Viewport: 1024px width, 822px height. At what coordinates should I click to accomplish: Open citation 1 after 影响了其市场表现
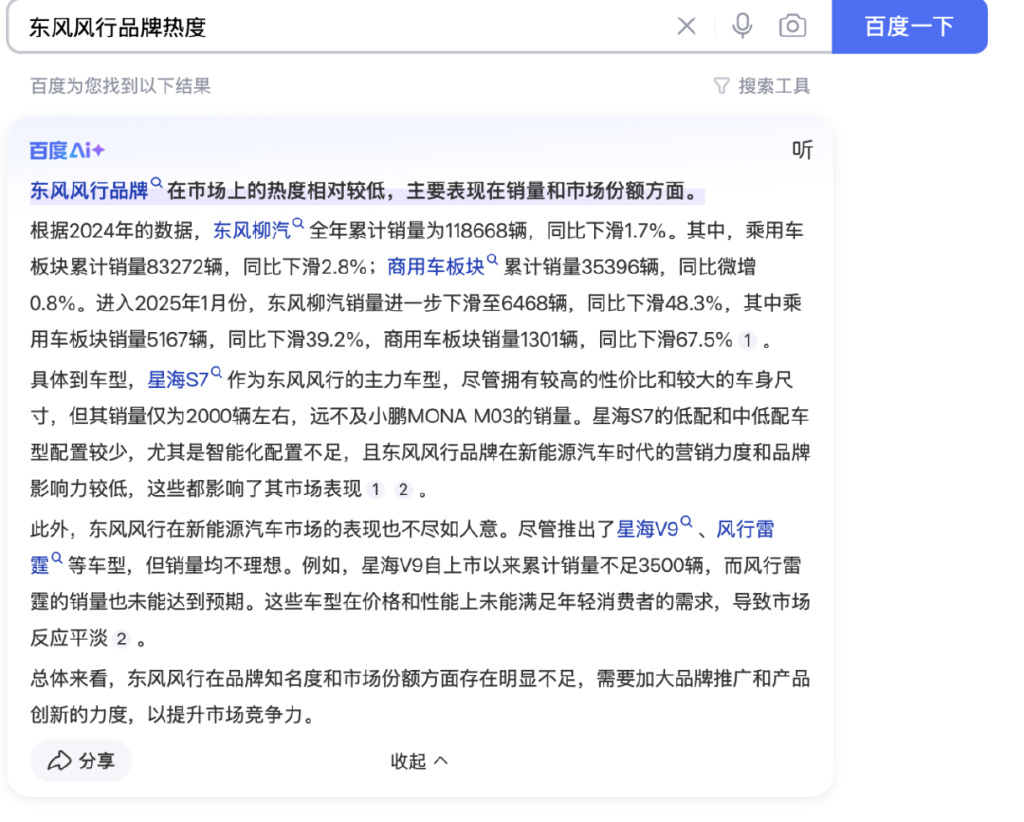(376, 490)
